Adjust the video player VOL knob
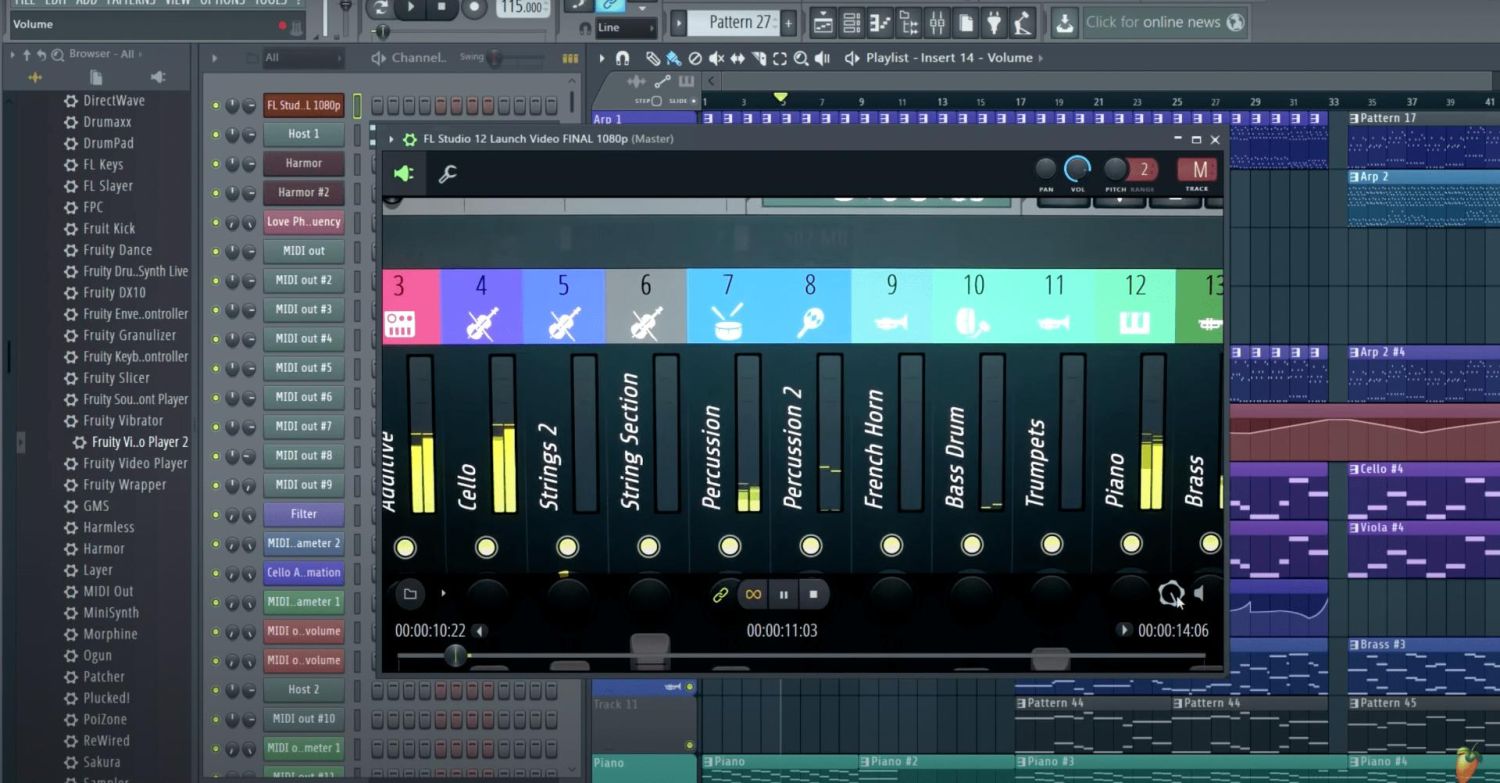The width and height of the screenshot is (1500, 783). point(1077,168)
